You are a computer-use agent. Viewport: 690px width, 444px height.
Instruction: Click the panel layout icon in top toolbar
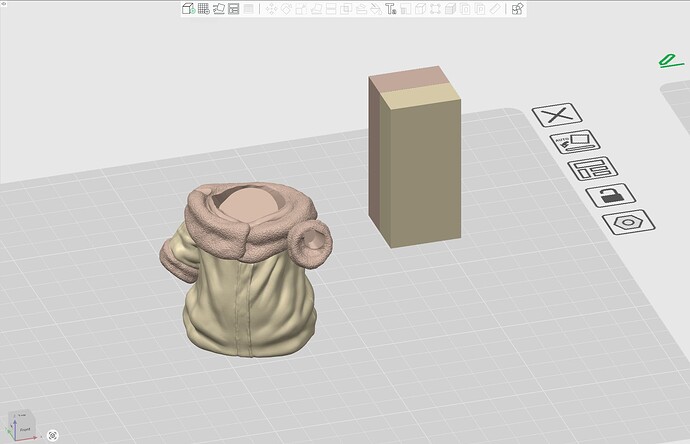pos(234,8)
